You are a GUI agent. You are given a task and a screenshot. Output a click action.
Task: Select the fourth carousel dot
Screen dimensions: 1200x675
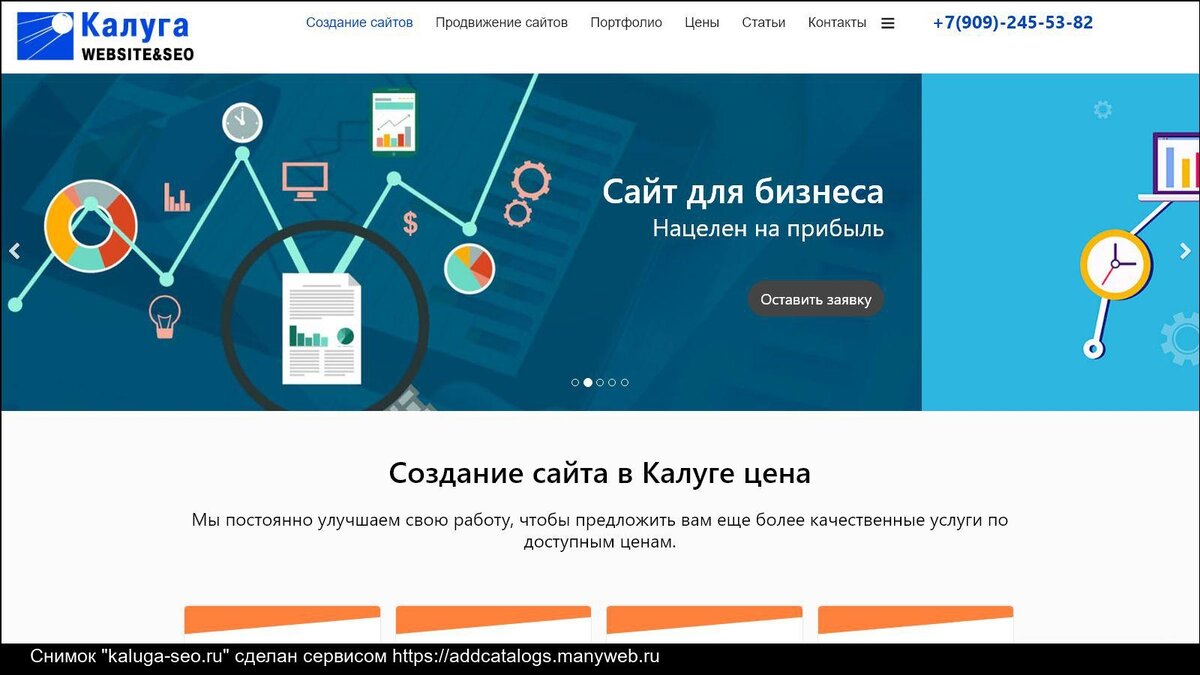[612, 381]
